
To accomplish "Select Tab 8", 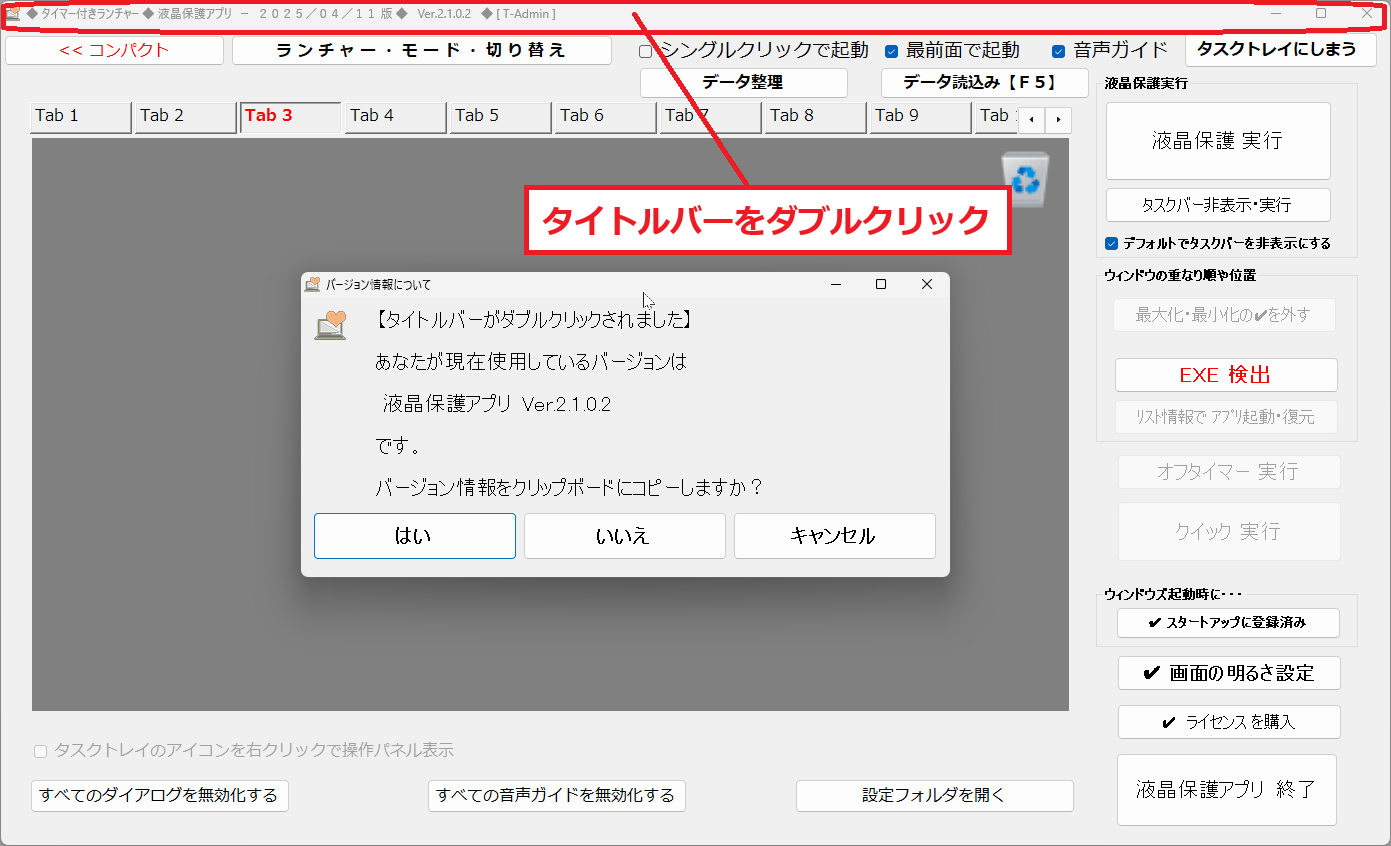I will coord(815,116).
